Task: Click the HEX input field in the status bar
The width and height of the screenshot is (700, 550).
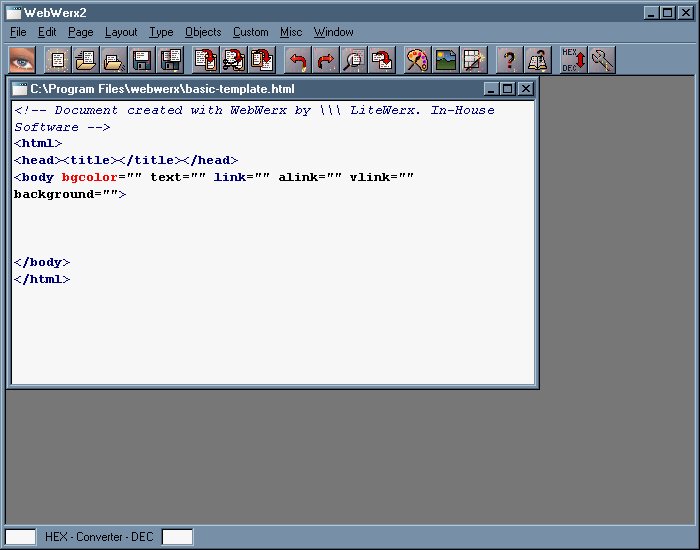Action: [x=21, y=537]
